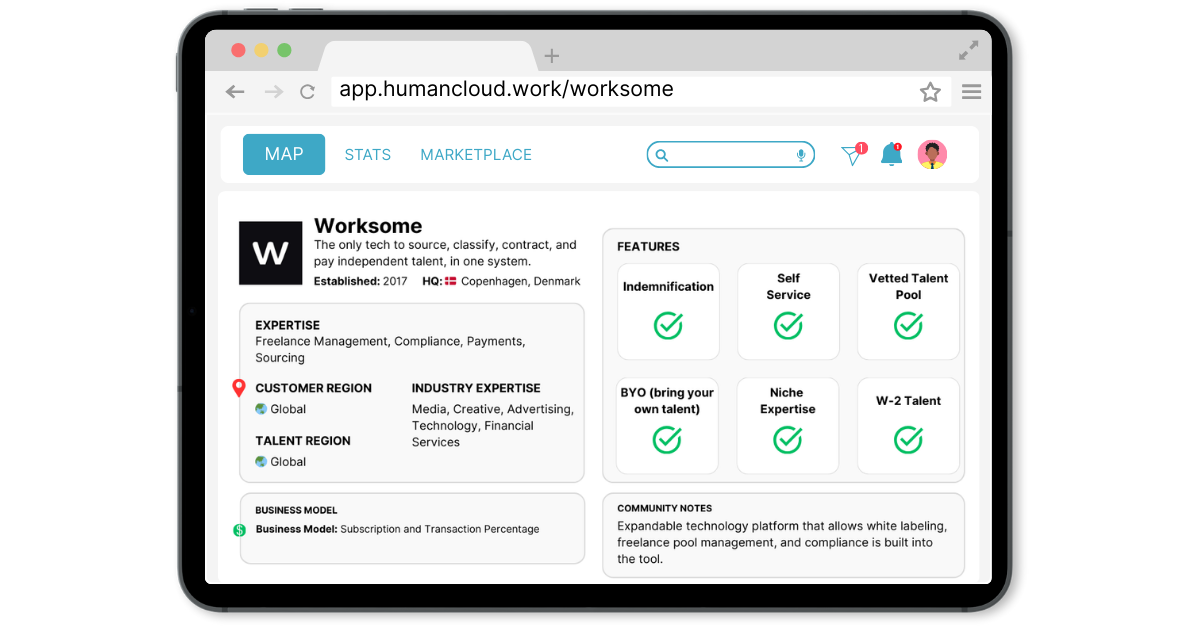The width and height of the screenshot is (1200, 627).
Task: Go back with the browser back arrow
Action: click(x=235, y=92)
